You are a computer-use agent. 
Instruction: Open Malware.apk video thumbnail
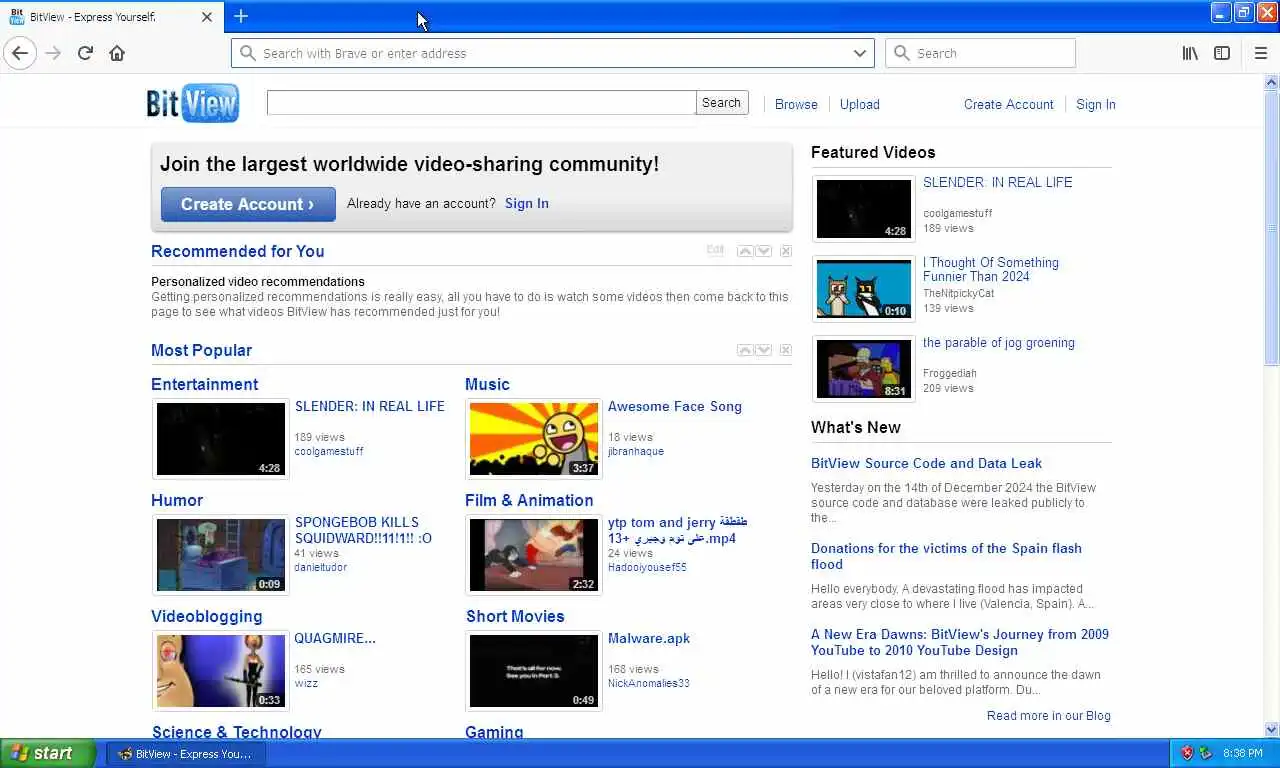[534, 671]
